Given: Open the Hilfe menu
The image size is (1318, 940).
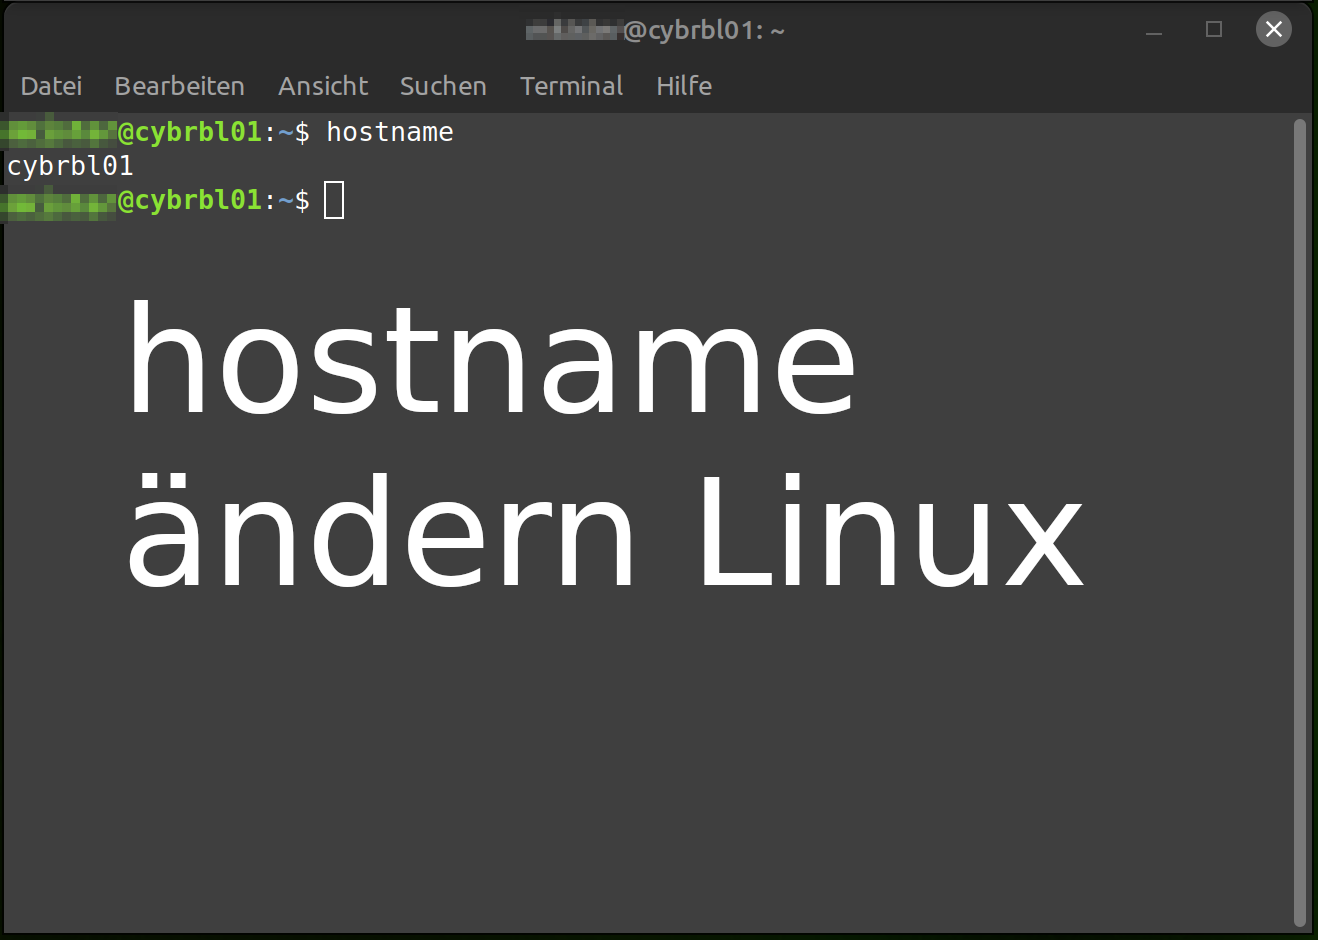Looking at the screenshot, I should [684, 86].
